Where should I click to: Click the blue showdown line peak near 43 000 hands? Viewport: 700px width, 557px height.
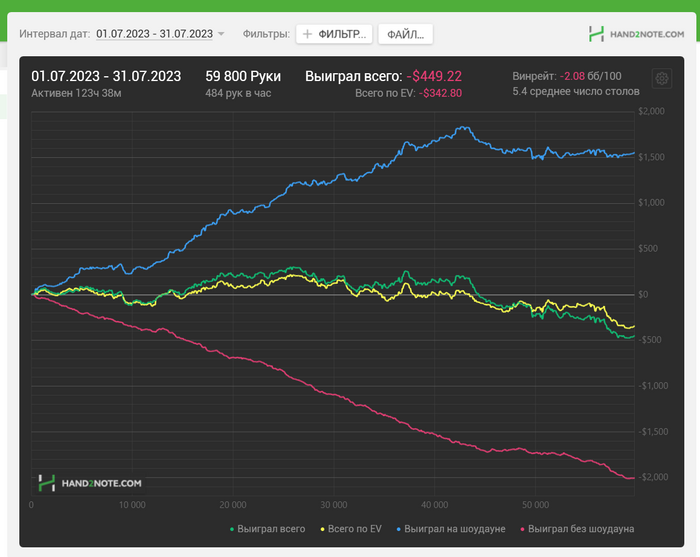(x=464, y=127)
